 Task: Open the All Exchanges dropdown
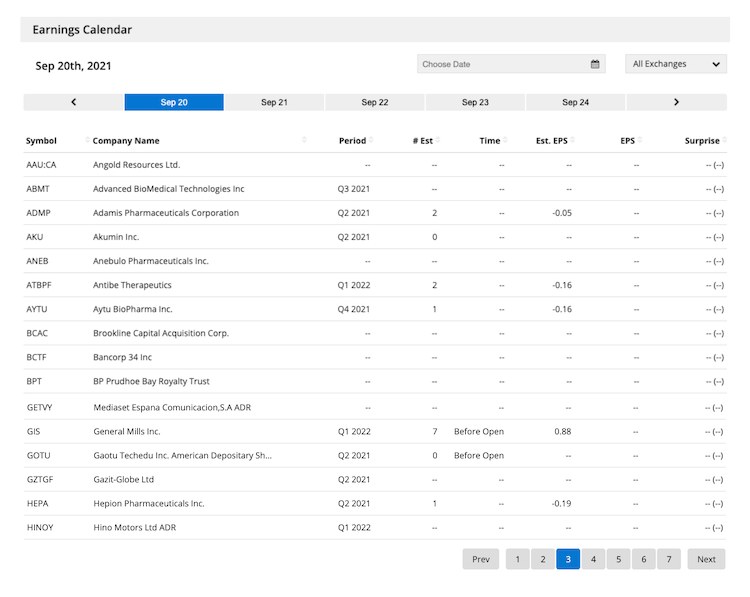676,64
